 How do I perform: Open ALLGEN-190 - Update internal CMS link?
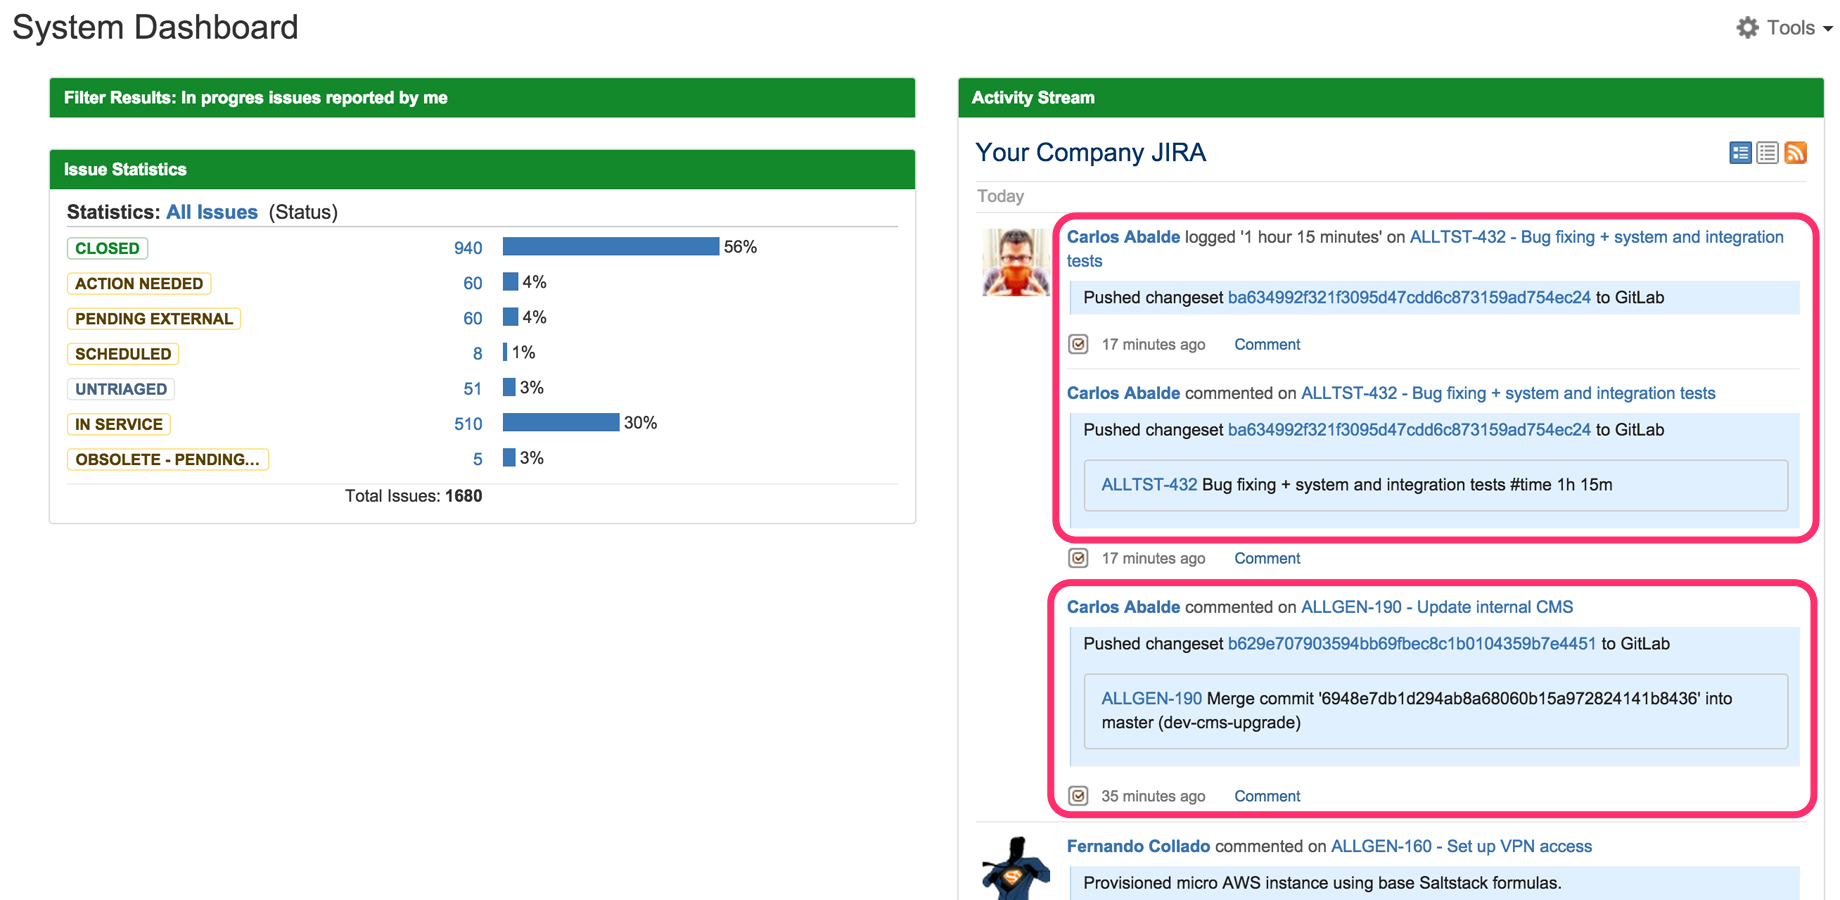point(1436,607)
